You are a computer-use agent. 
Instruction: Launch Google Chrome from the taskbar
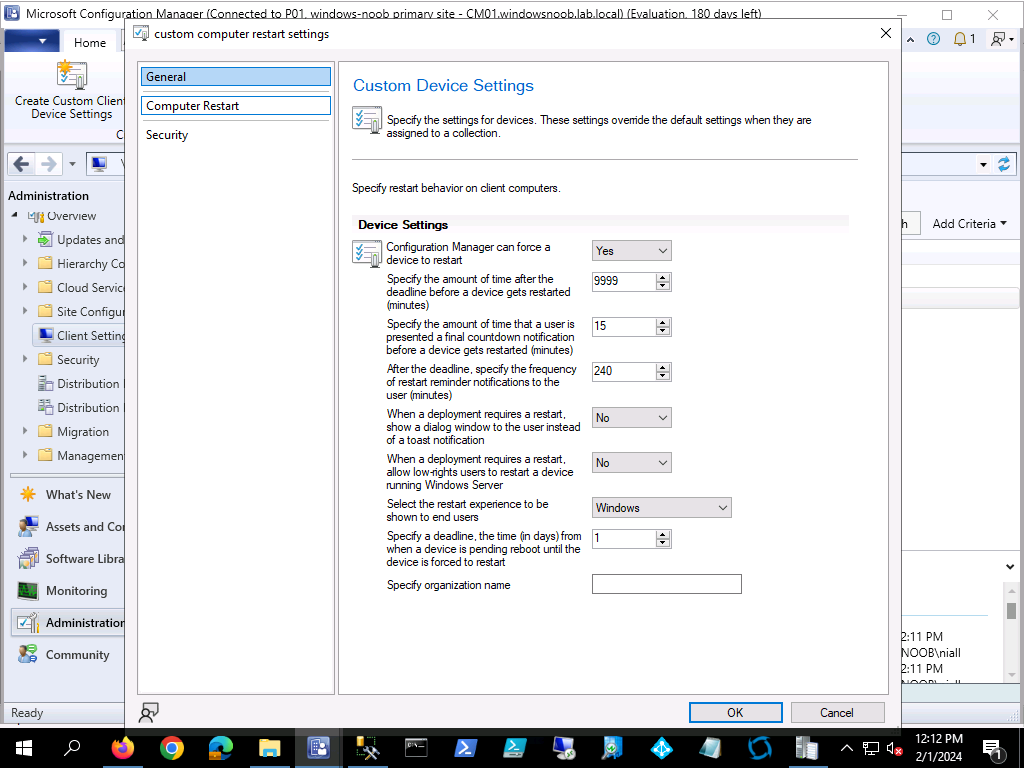click(172, 748)
